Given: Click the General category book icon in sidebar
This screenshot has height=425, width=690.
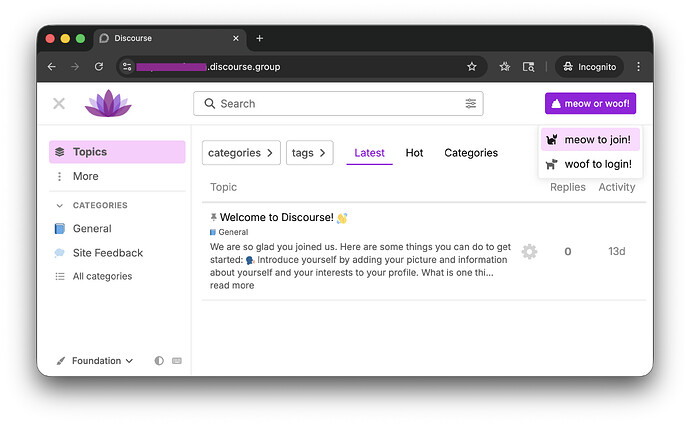Looking at the screenshot, I should 60,229.
